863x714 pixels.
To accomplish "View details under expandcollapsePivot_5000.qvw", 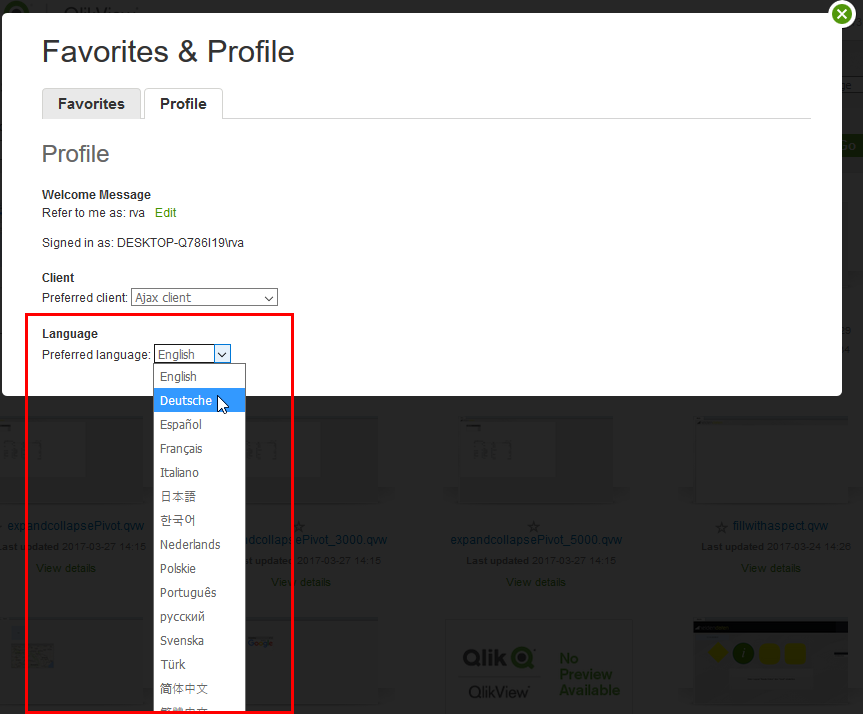I will tap(536, 582).
